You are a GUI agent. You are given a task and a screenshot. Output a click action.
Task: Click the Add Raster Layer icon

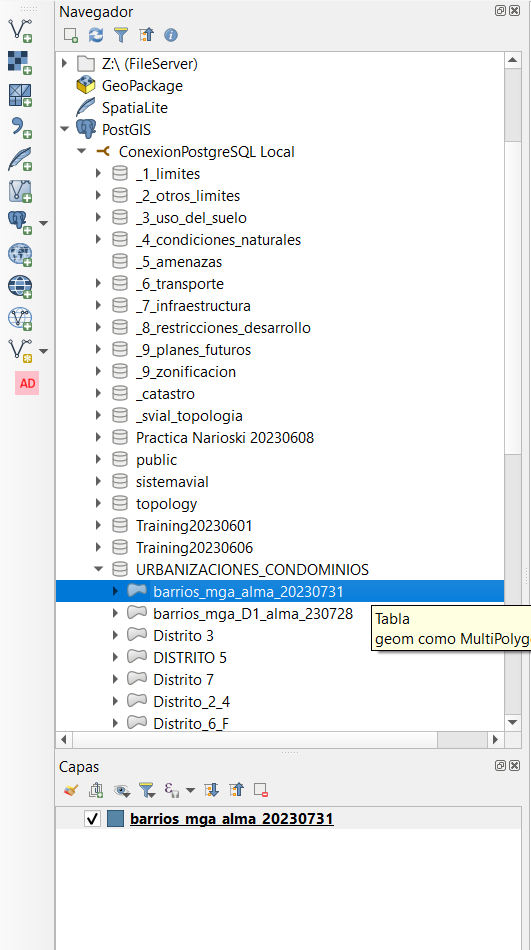pos(20,62)
